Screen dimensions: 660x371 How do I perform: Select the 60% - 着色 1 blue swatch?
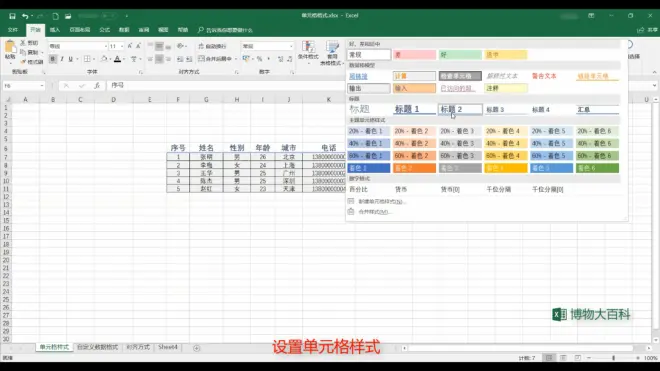point(368,156)
